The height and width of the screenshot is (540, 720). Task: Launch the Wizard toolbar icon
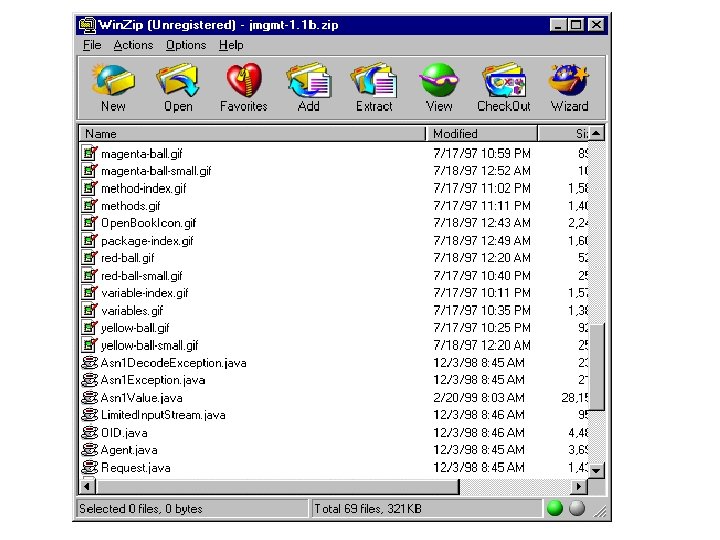569,80
